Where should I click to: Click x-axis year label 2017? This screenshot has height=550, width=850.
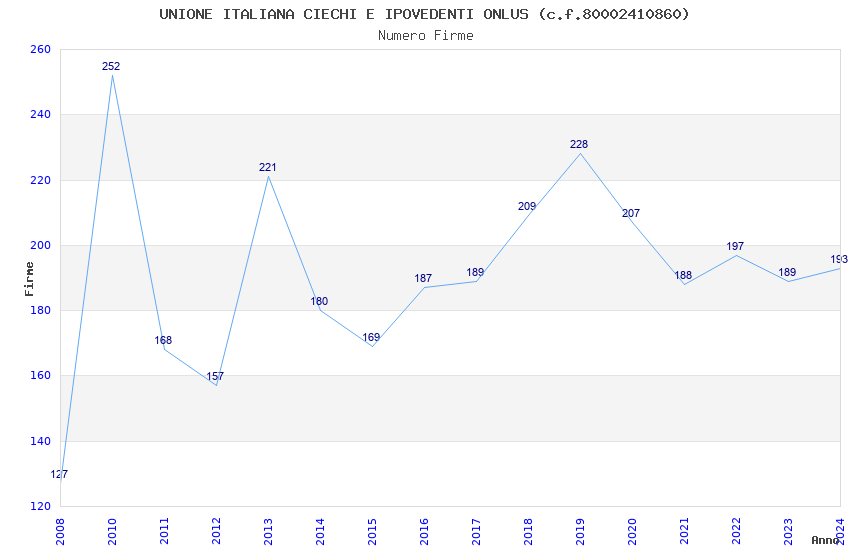pyautogui.click(x=476, y=532)
